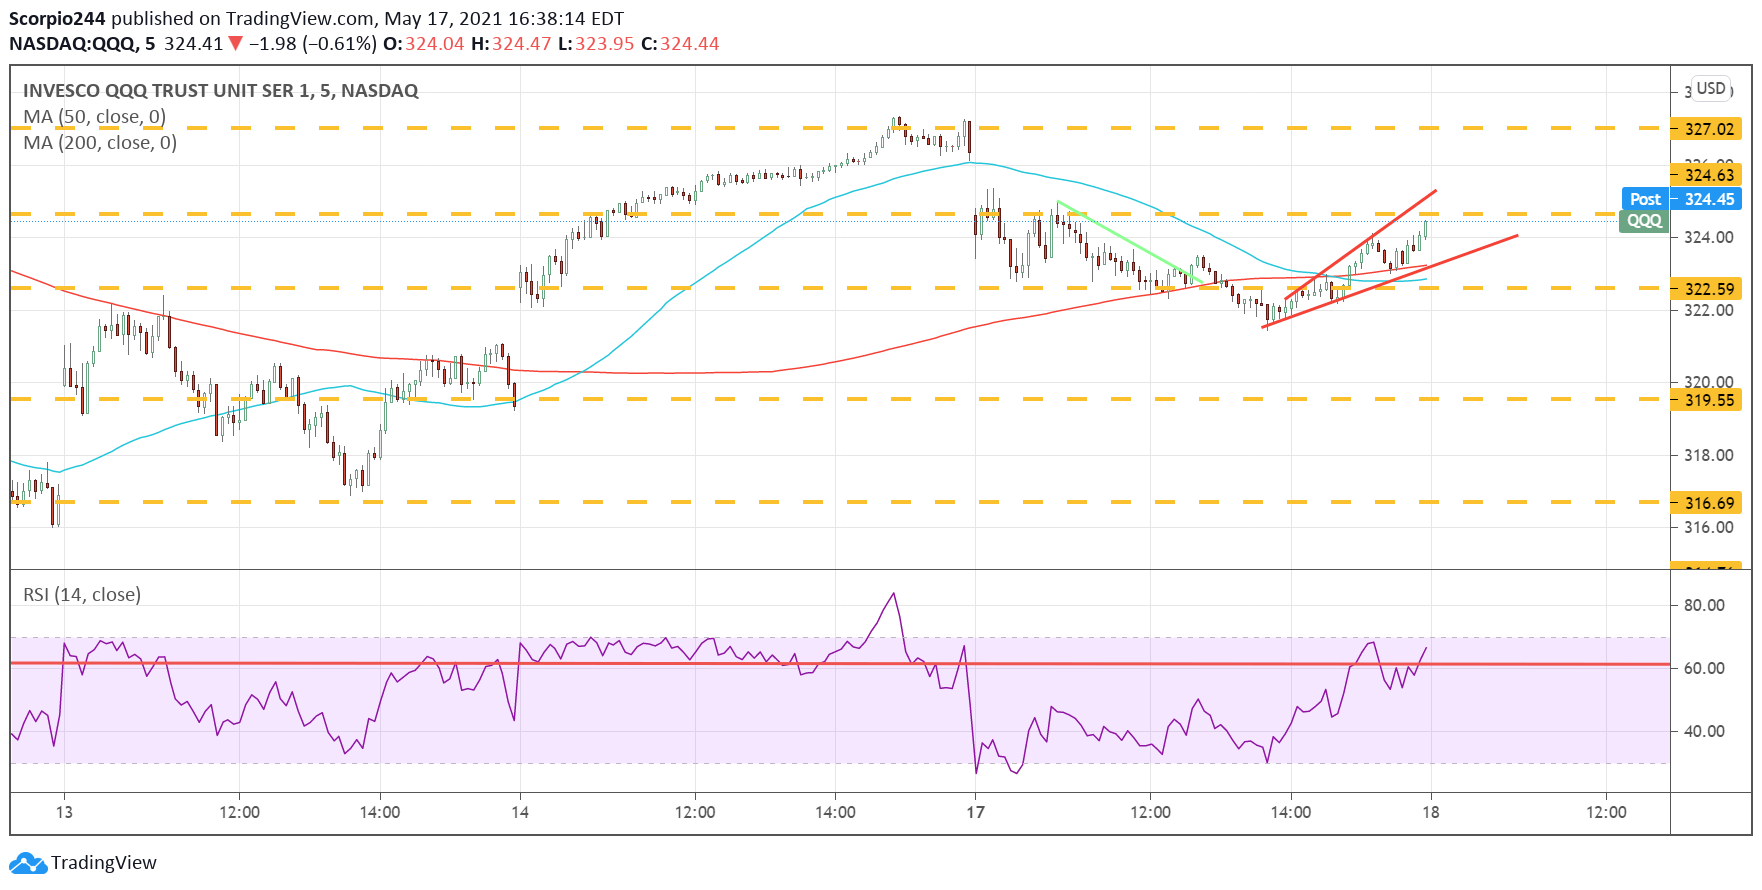Click the date label 14 on time axis

(x=520, y=812)
